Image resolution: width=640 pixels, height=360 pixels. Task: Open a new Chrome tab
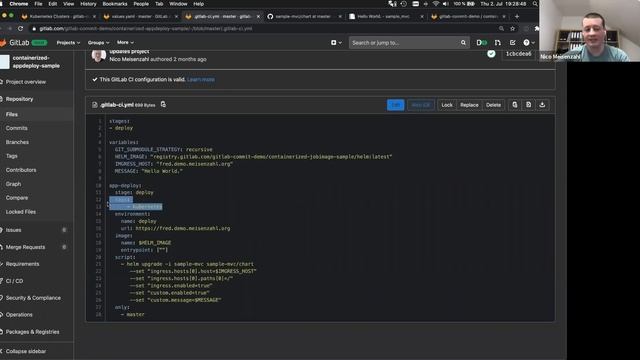click(x=517, y=16)
